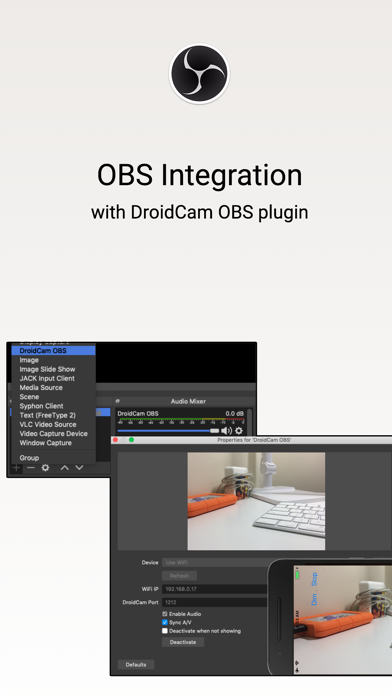The image size is (392, 696).
Task: Click the add source plus icon
Action: click(16, 467)
